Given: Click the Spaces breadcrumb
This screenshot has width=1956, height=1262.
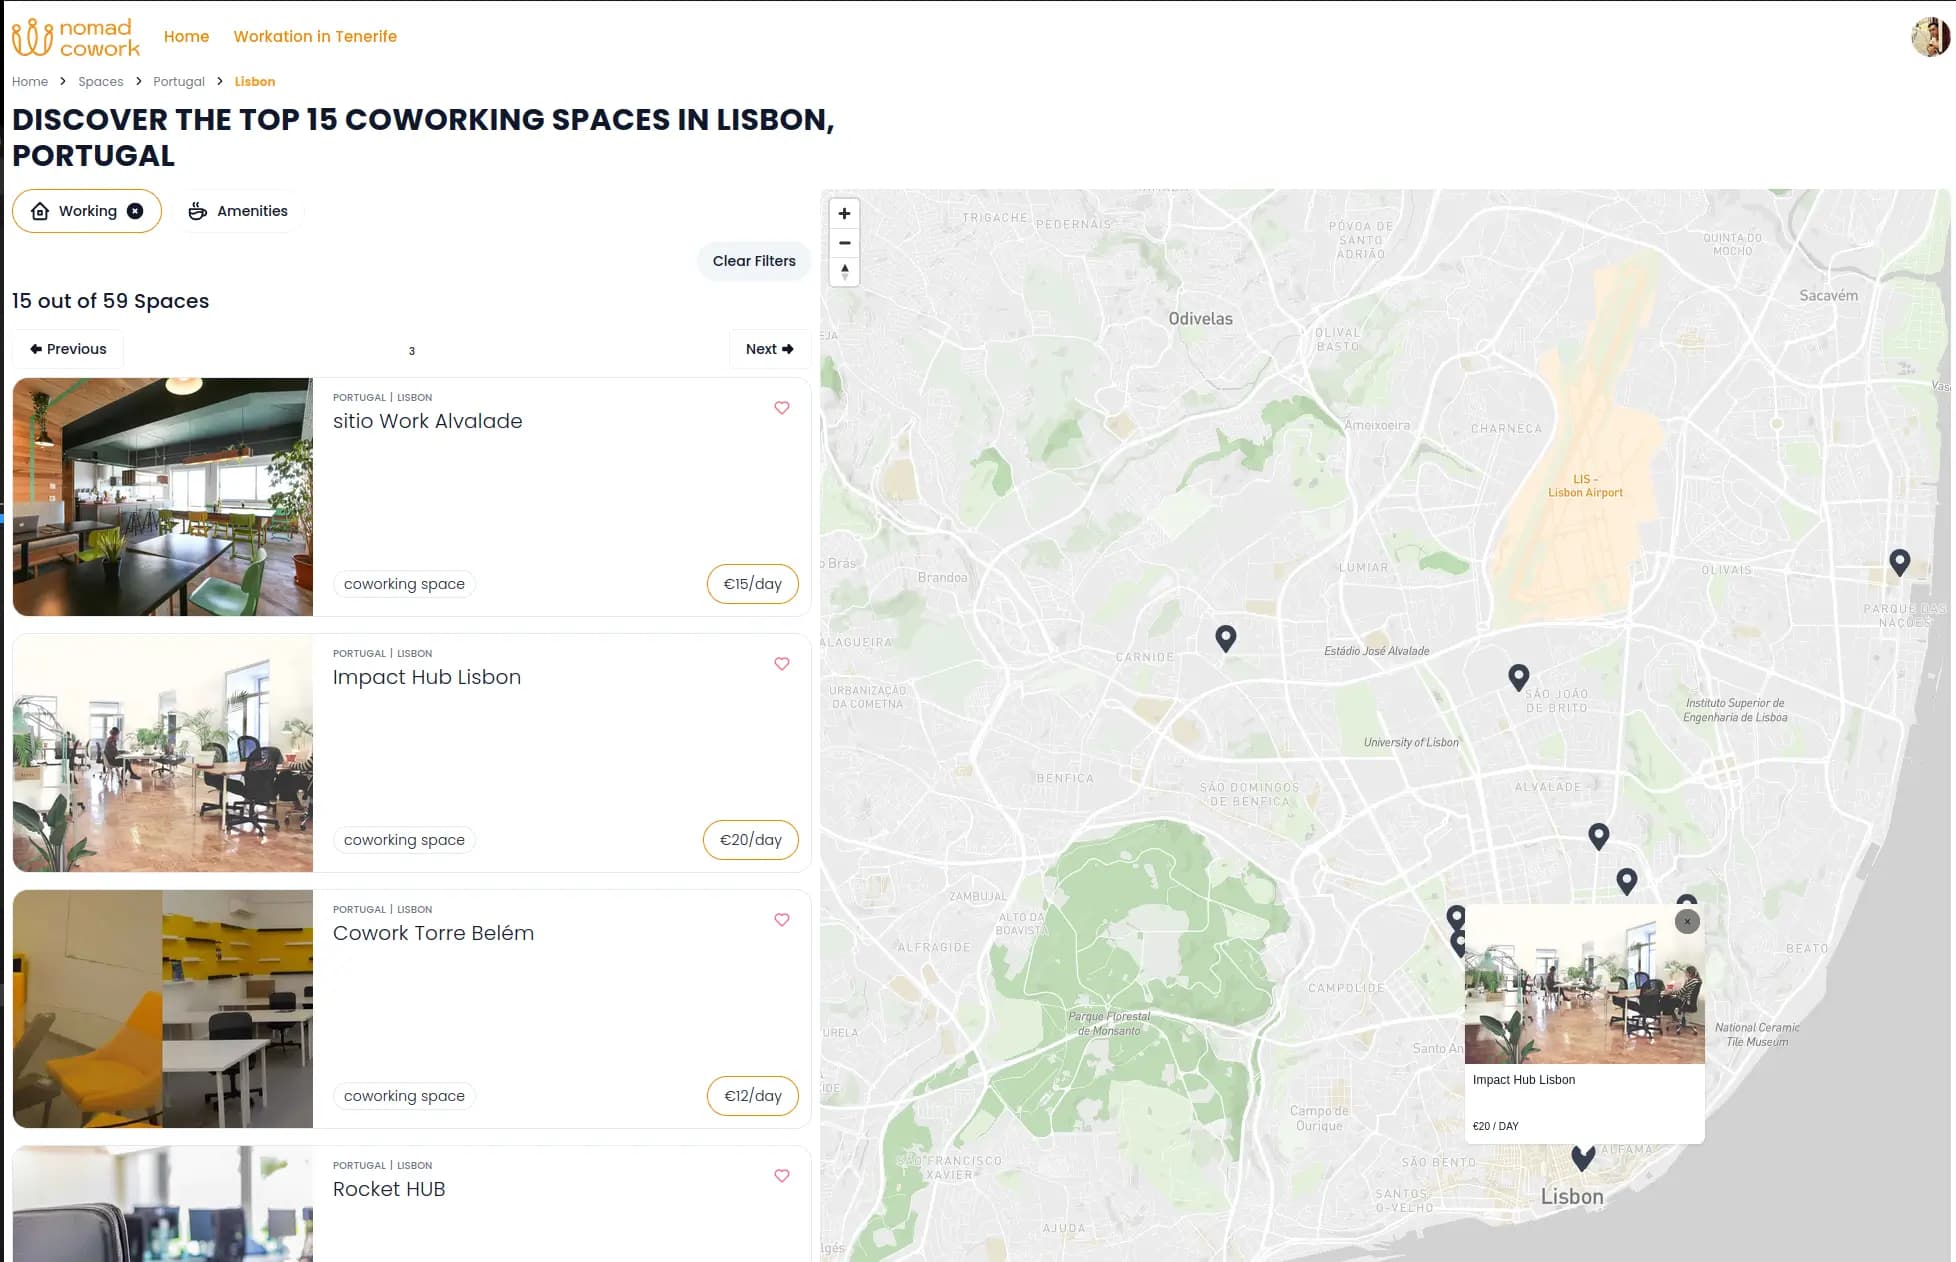Looking at the screenshot, I should click(x=101, y=82).
